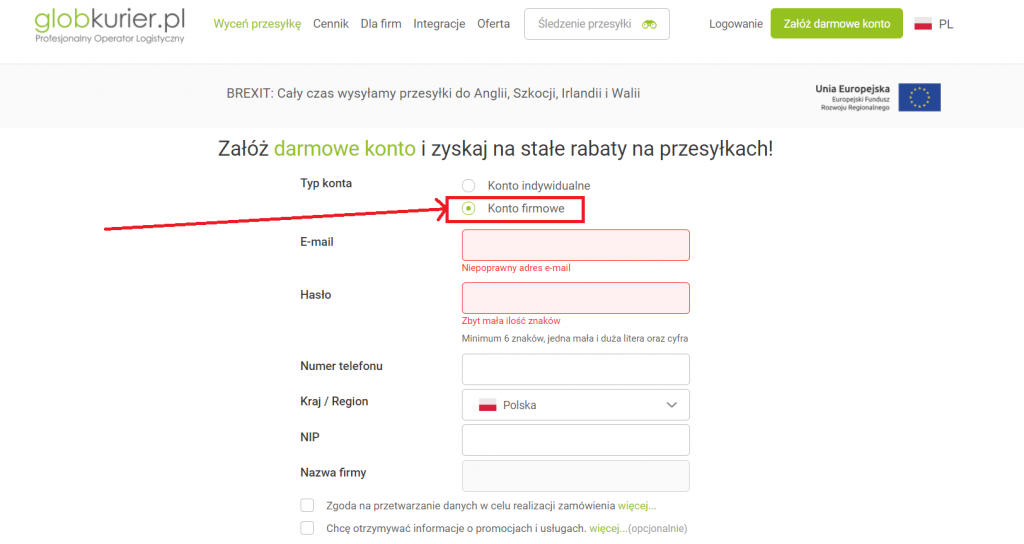Image resolution: width=1024 pixels, height=544 pixels.
Task: Click the Polish flag language icon
Action: [x=923, y=24]
